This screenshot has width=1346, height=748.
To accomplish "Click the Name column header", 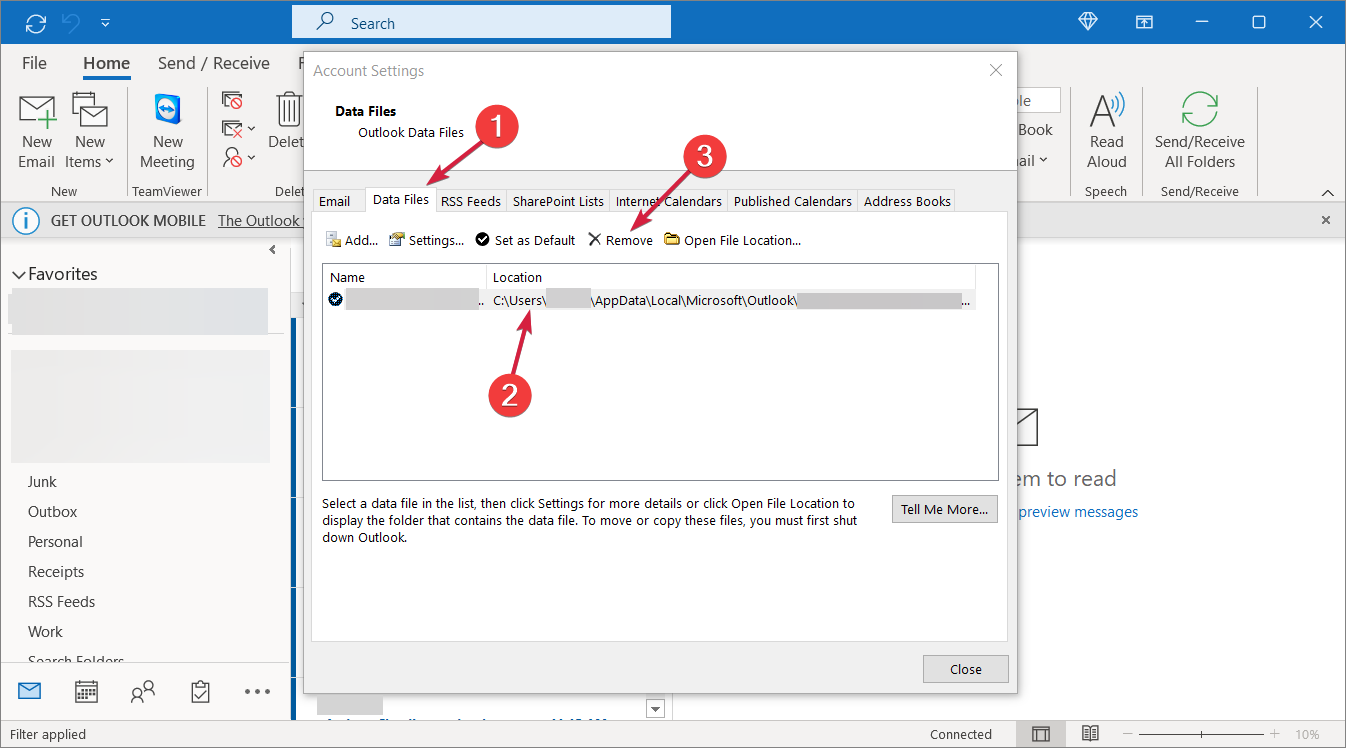I will (x=405, y=277).
